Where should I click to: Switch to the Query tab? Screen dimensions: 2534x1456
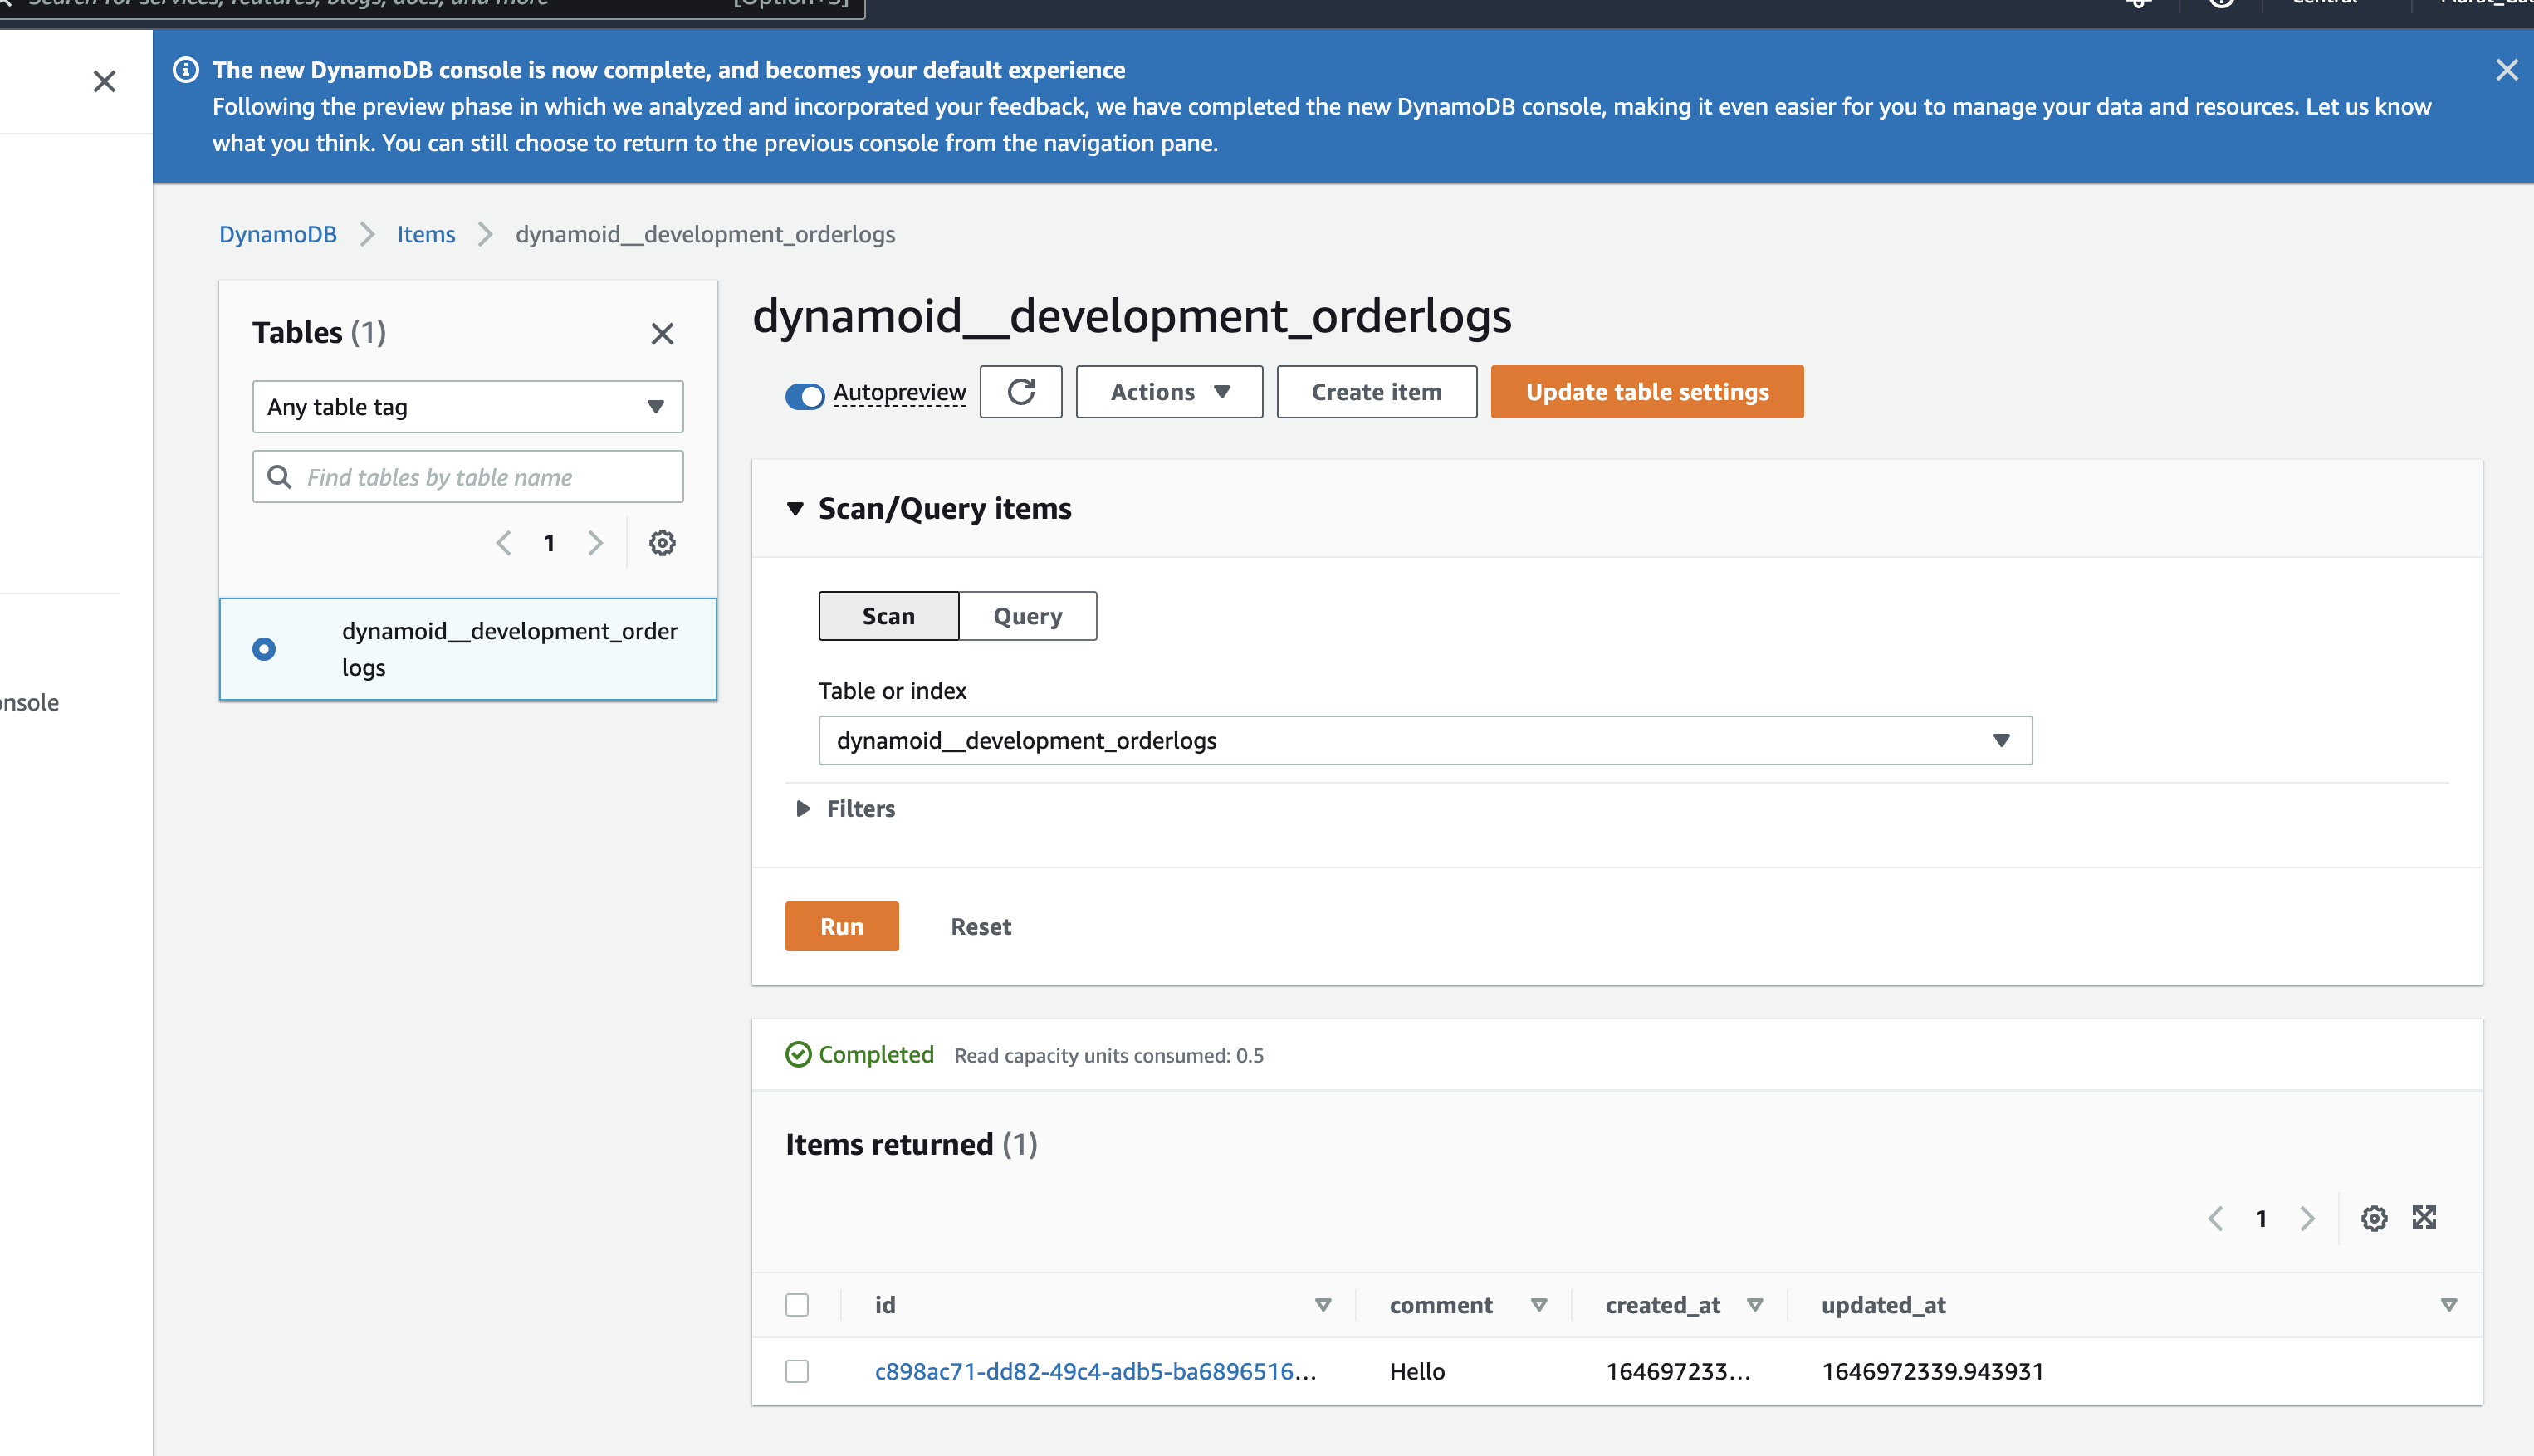pyautogui.click(x=1027, y=616)
